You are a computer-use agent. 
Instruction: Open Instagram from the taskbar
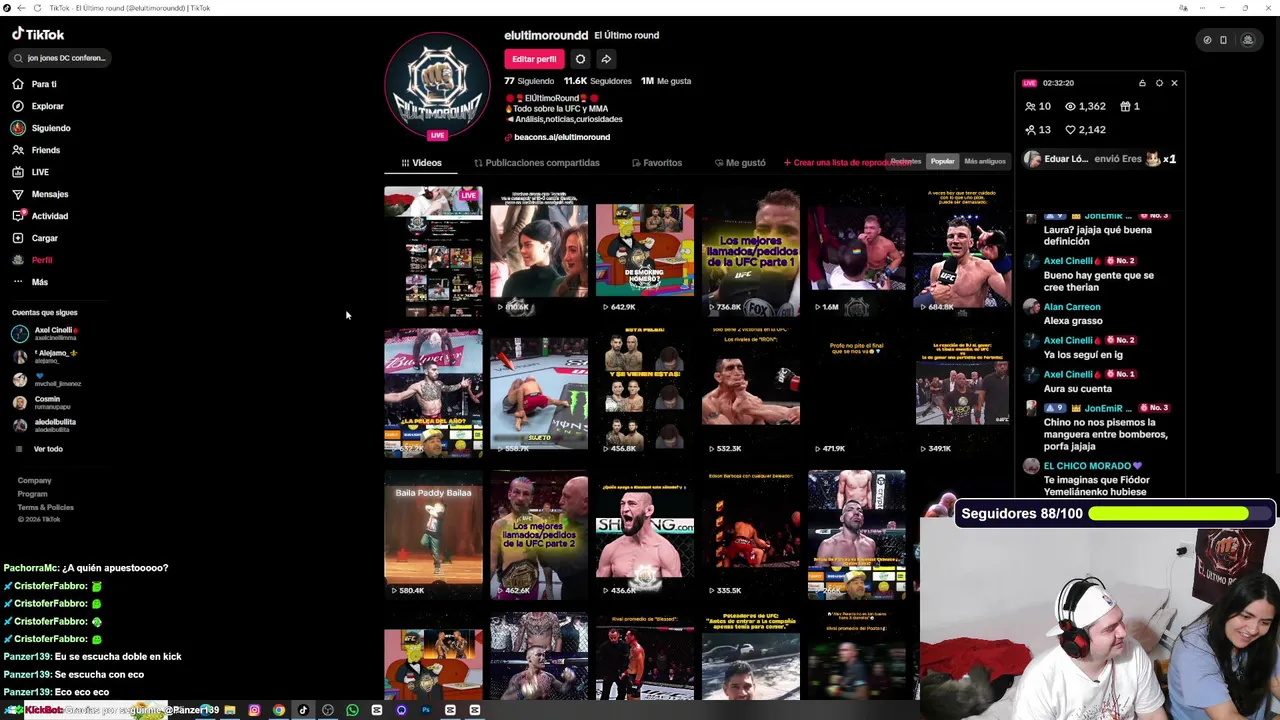(x=254, y=710)
